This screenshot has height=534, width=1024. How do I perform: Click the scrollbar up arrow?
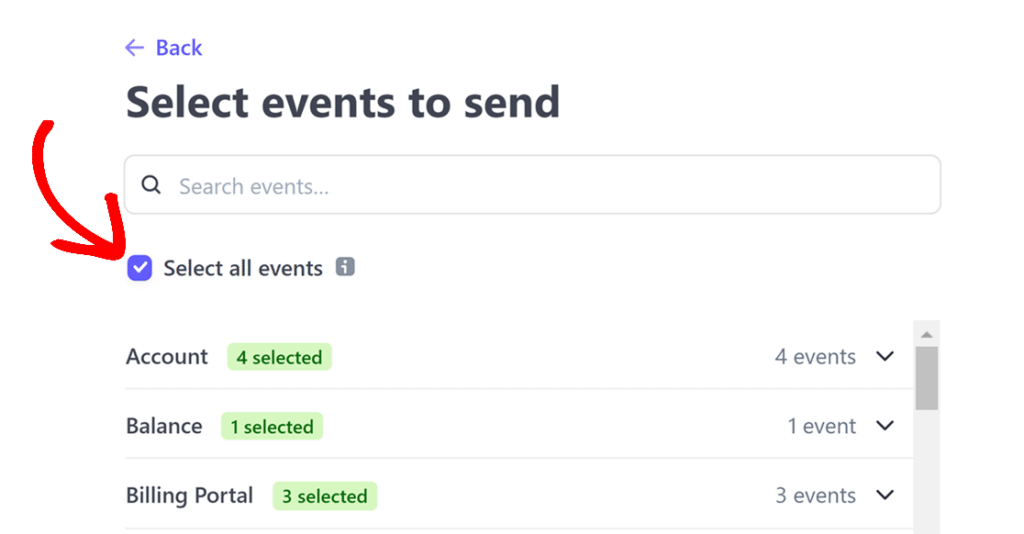[926, 335]
